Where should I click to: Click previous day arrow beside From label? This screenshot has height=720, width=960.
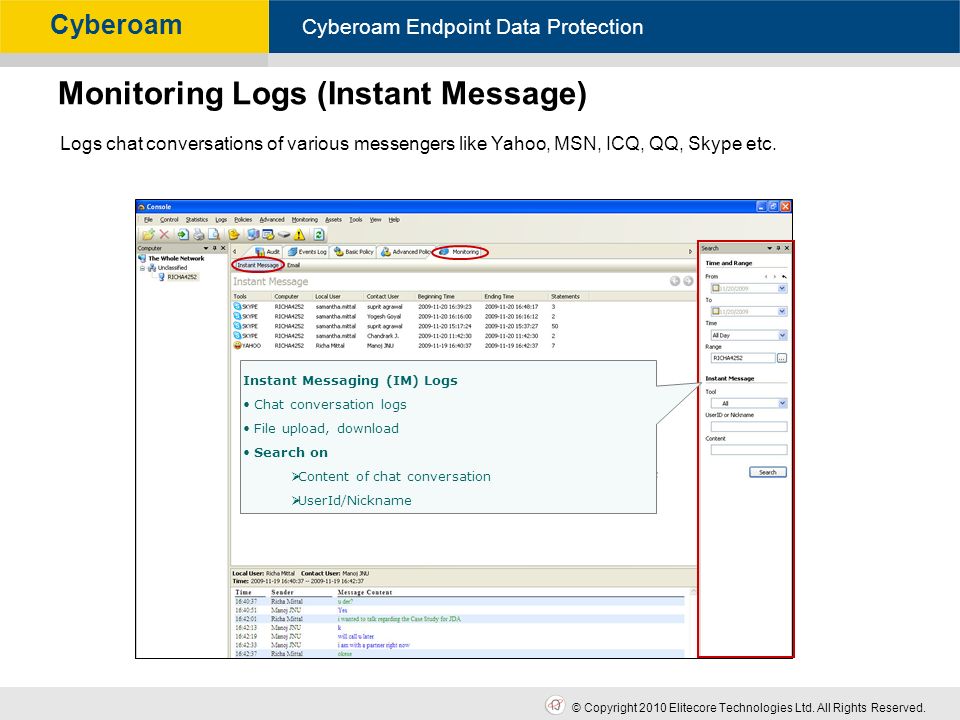766,277
